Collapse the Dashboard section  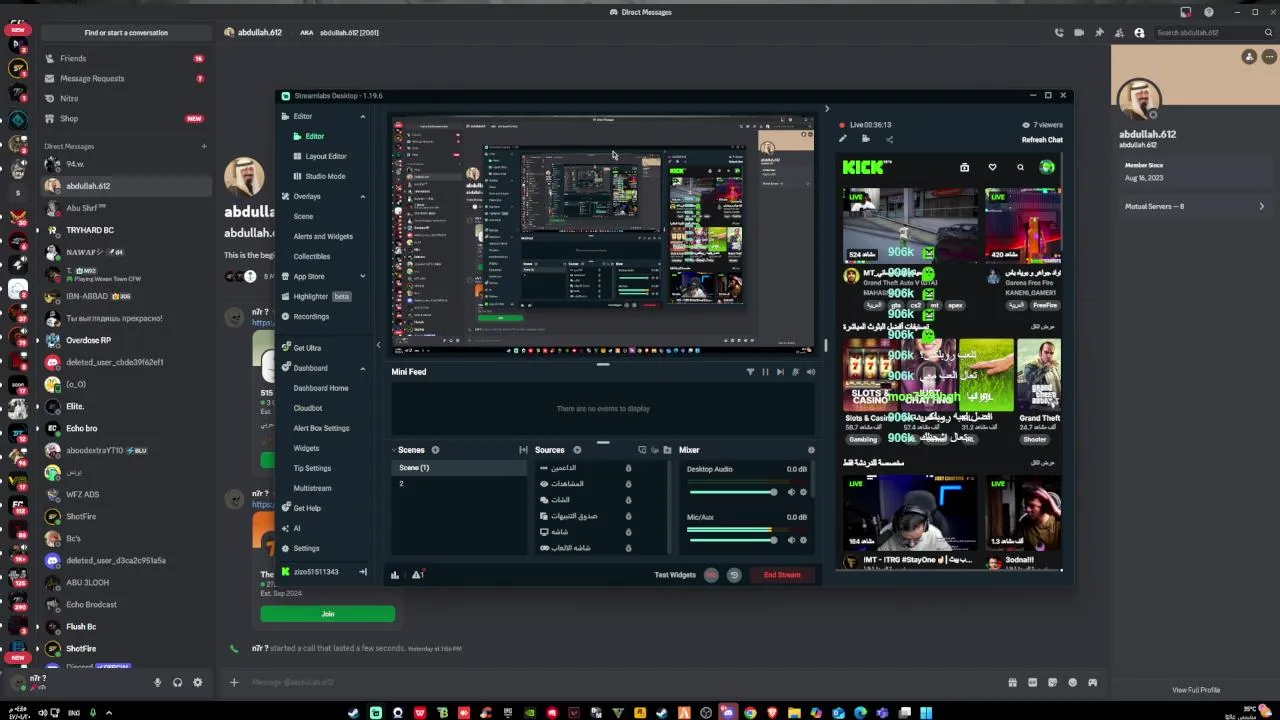point(363,368)
